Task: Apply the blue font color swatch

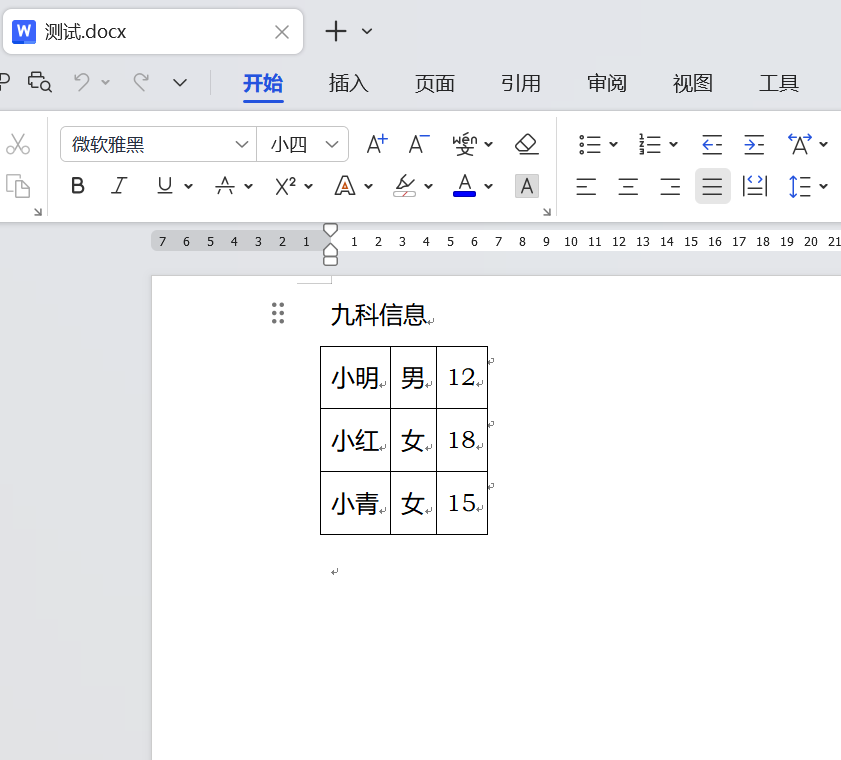Action: pyautogui.click(x=464, y=186)
